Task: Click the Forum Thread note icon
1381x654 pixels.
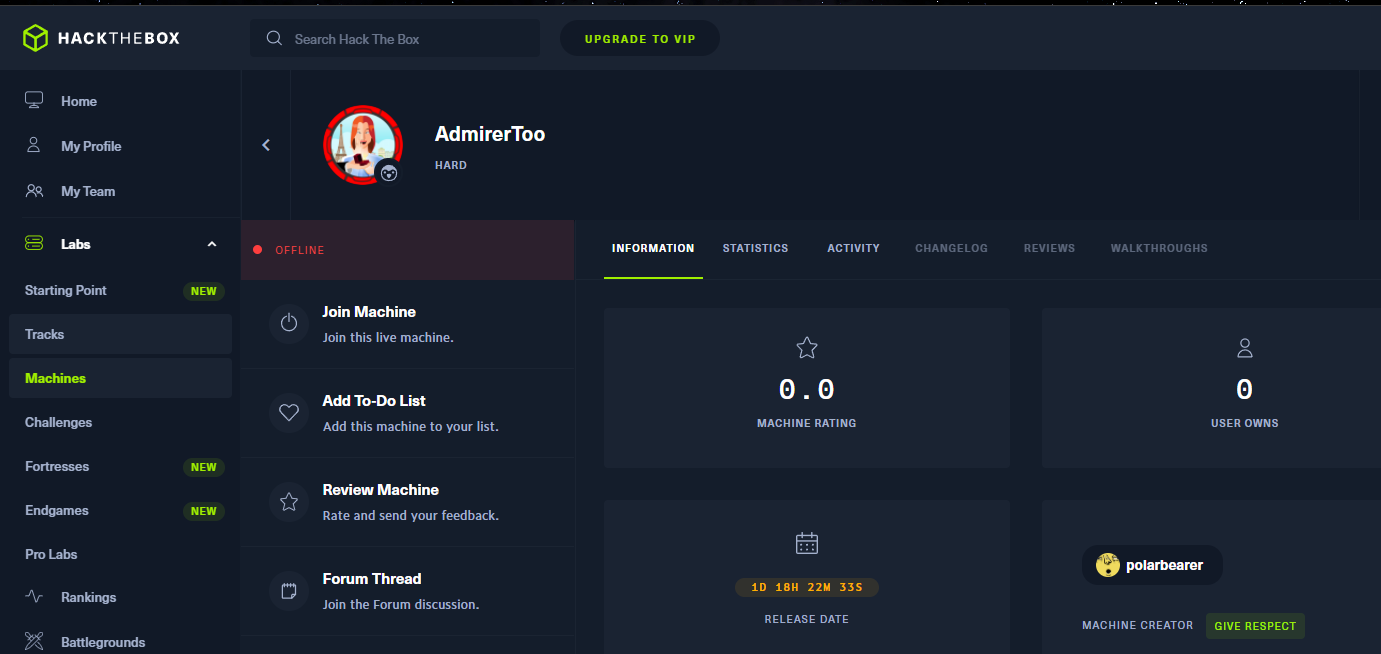Action: tap(289, 591)
